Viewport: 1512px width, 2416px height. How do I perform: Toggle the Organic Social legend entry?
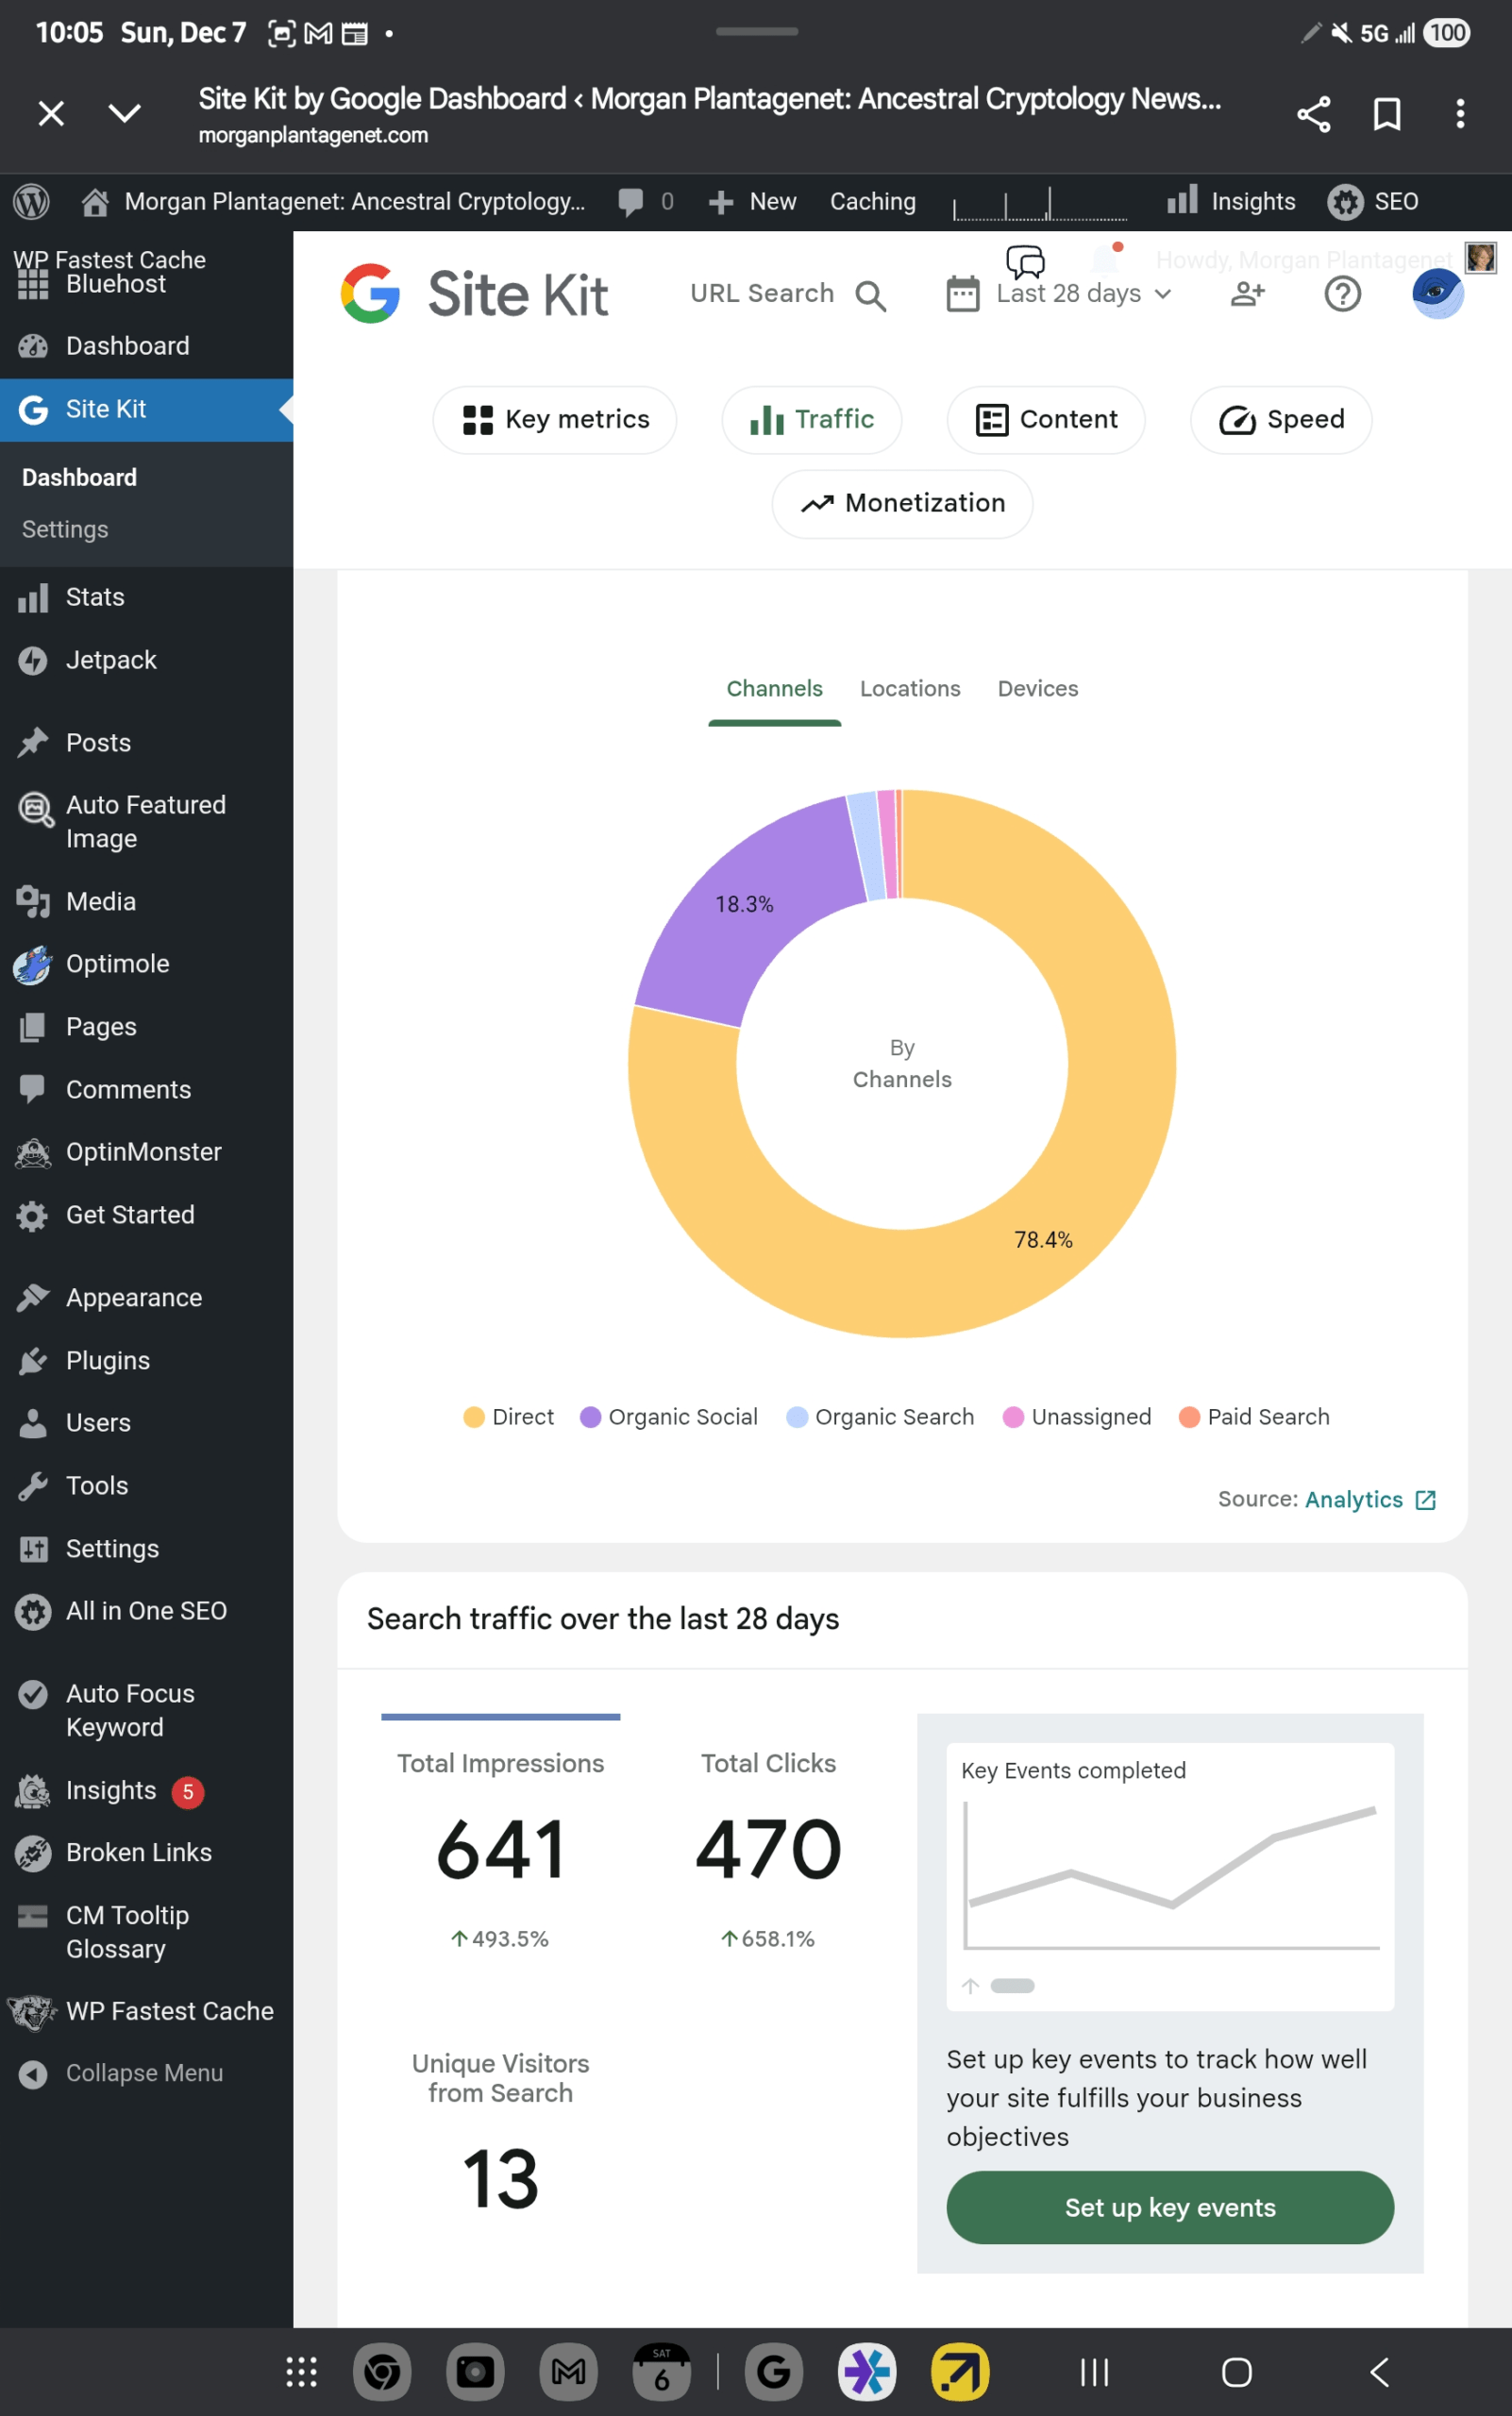tap(668, 1417)
